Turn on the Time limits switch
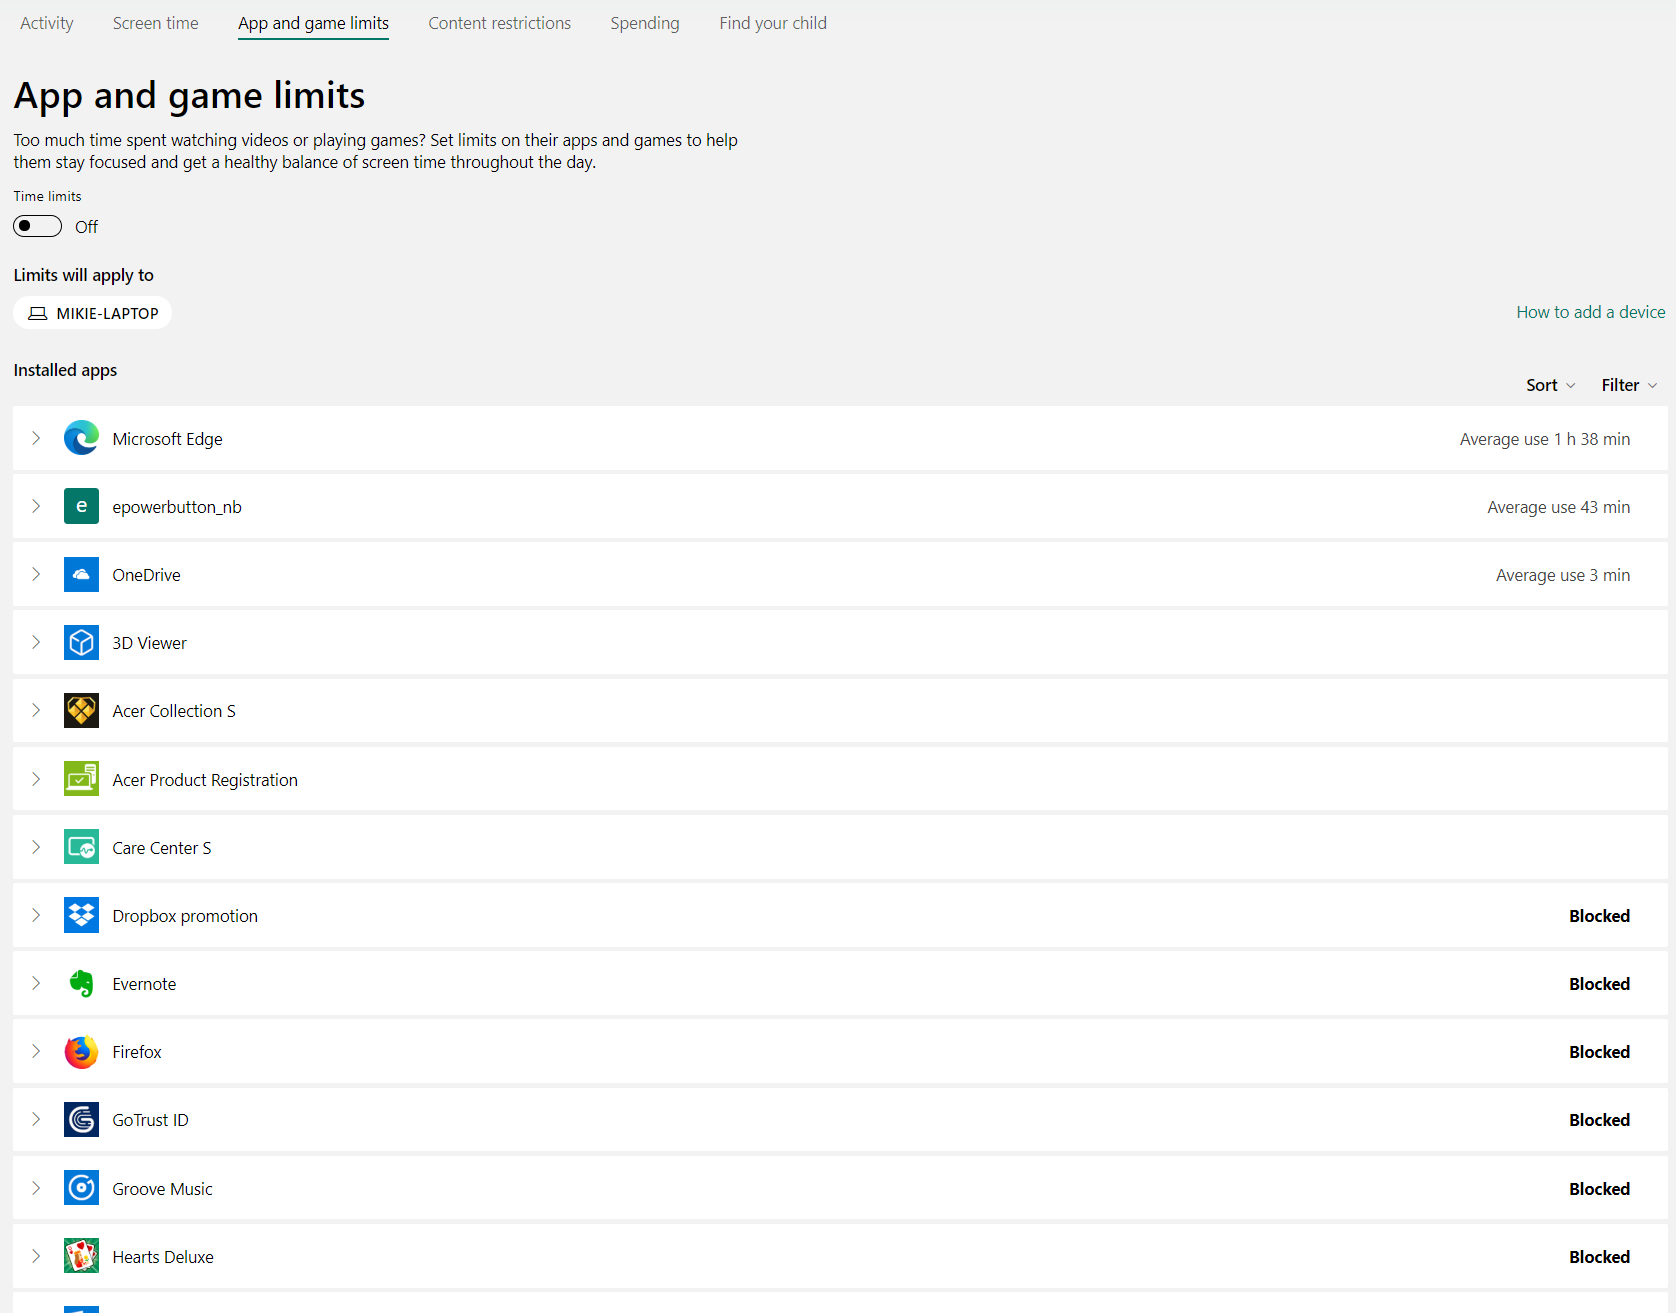This screenshot has height=1313, width=1676. pyautogui.click(x=37, y=226)
